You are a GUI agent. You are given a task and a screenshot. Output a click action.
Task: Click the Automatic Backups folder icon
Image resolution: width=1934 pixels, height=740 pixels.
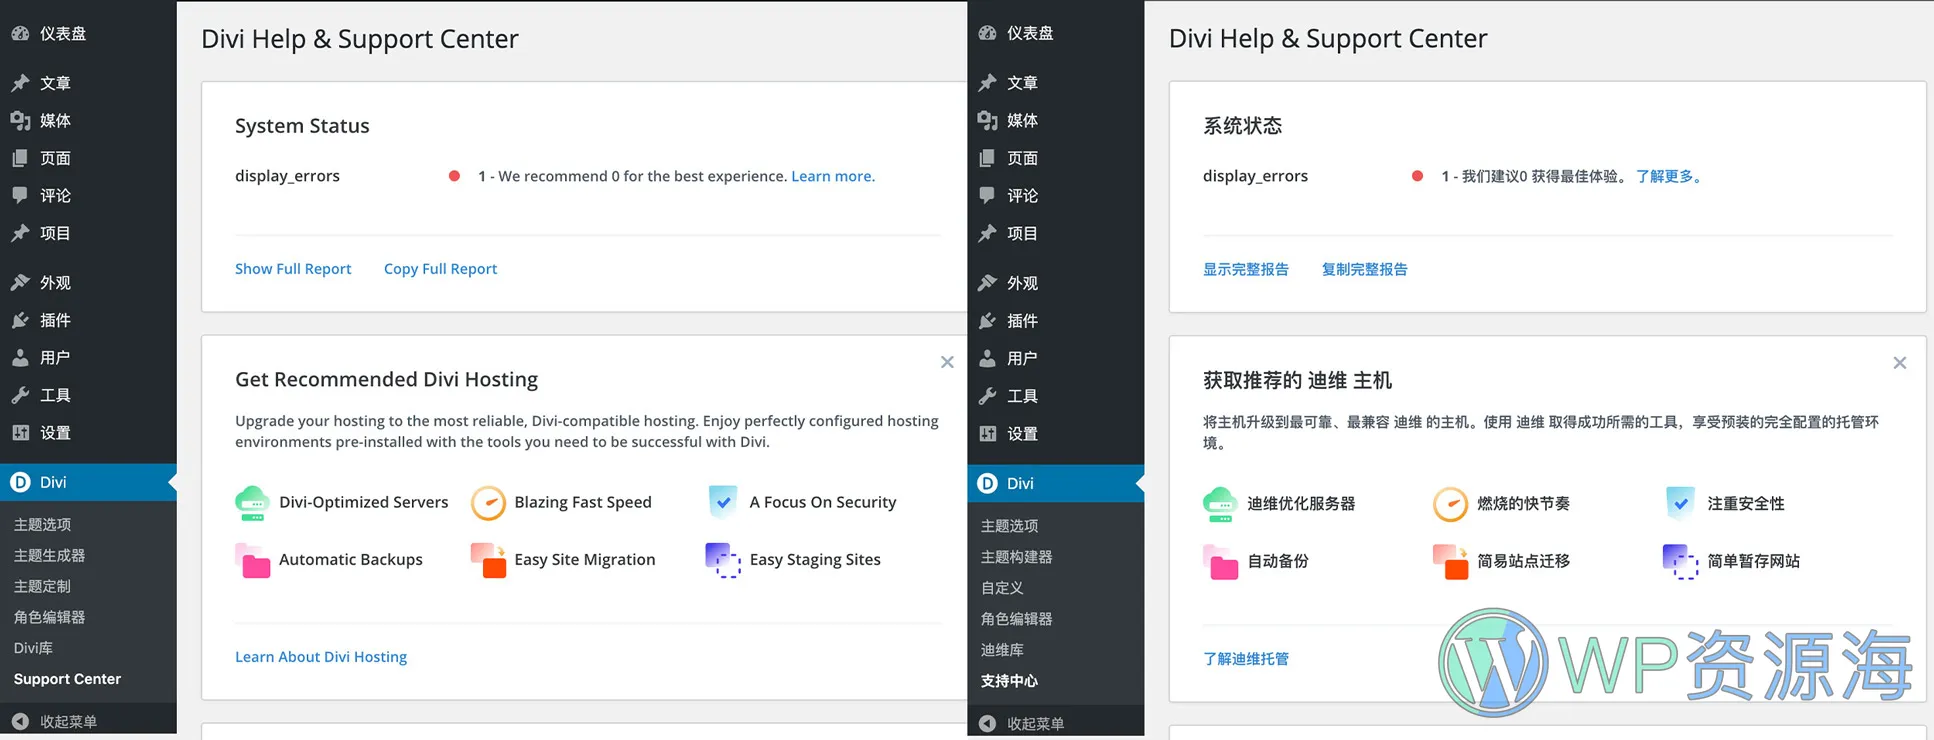pos(253,560)
